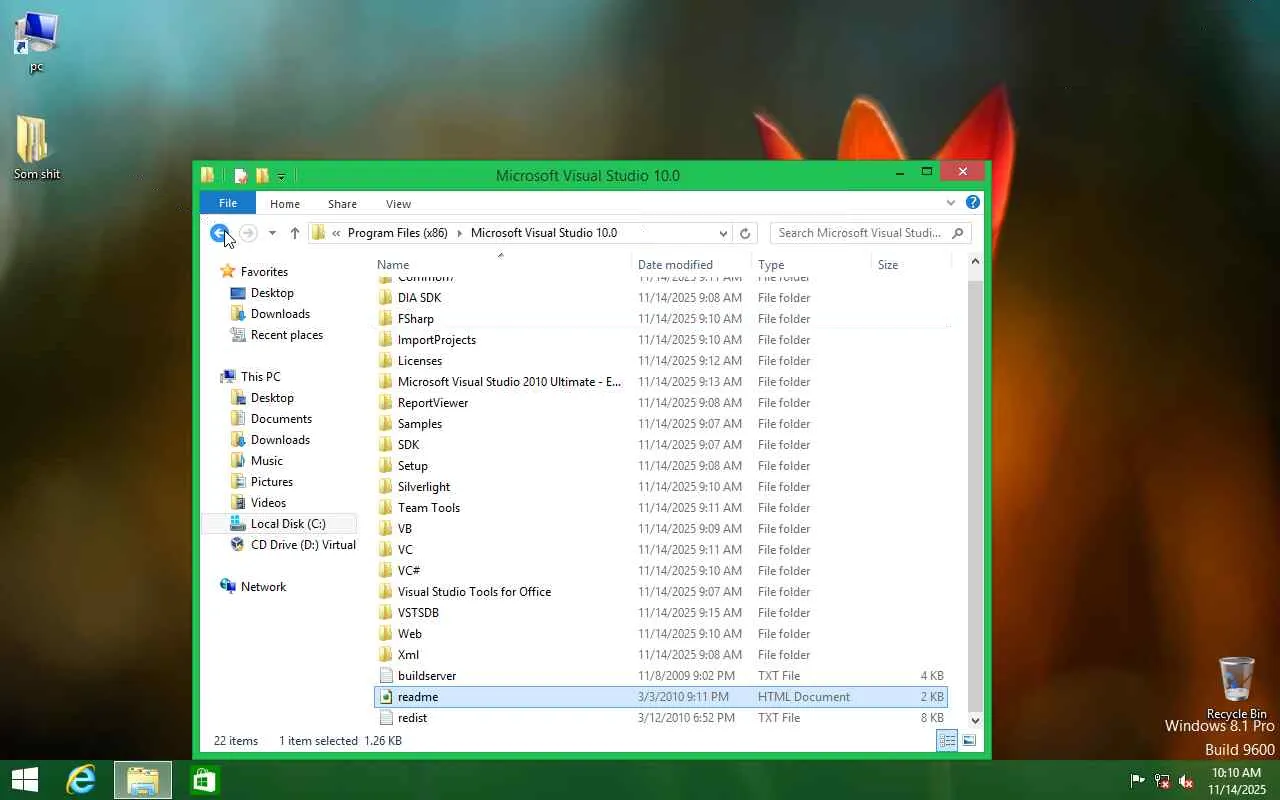The height and width of the screenshot is (800, 1280).
Task: Open Customize Quick Access Toolbar dropdown
Action: click(x=281, y=177)
